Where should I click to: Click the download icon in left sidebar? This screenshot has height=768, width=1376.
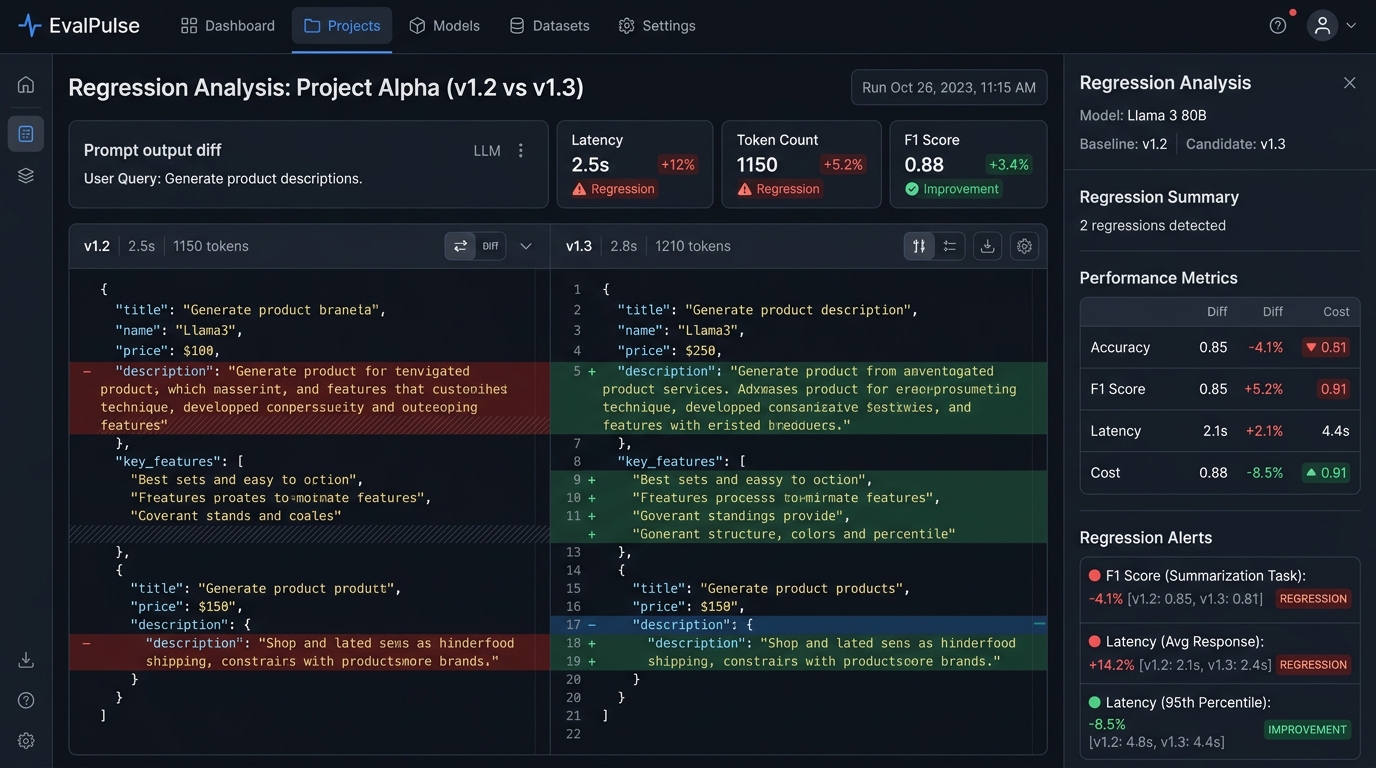(26, 660)
